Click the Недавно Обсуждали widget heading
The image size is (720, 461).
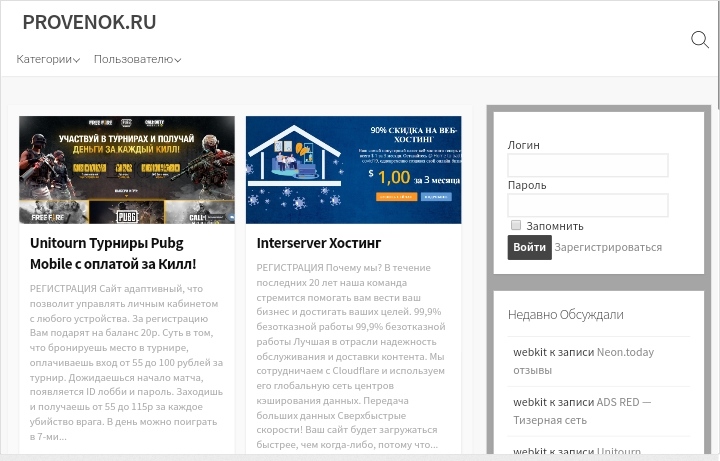click(565, 314)
